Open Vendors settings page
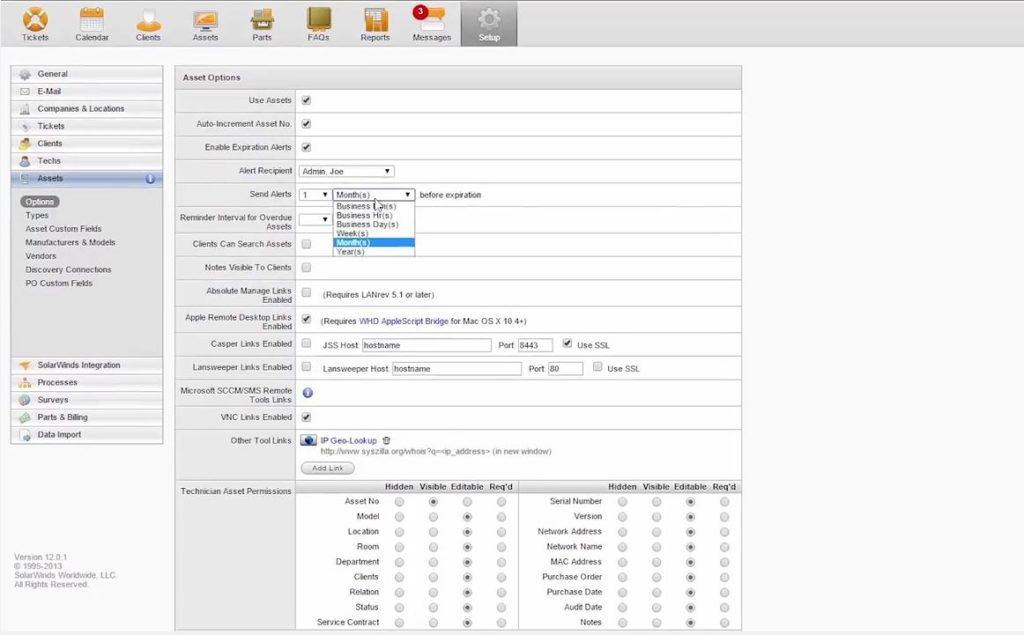Image resolution: width=1024 pixels, height=635 pixels. tap(41, 257)
